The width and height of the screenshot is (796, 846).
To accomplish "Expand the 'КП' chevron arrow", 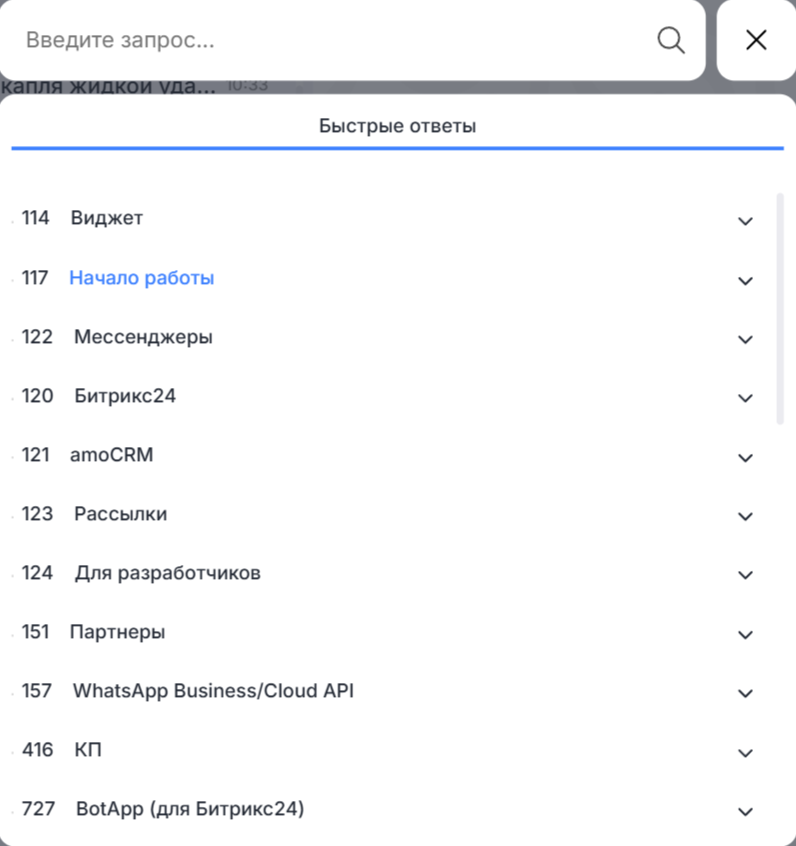I will point(744,752).
